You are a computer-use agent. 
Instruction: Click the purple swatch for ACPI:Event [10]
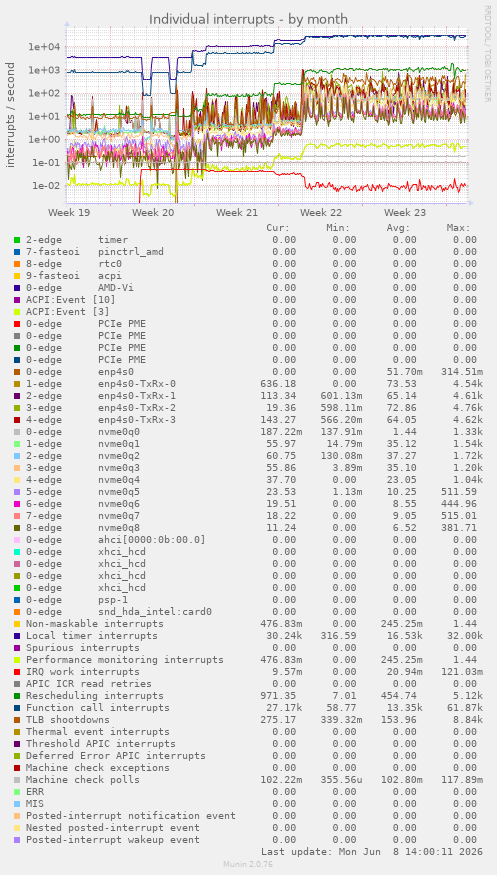[x=17, y=300]
